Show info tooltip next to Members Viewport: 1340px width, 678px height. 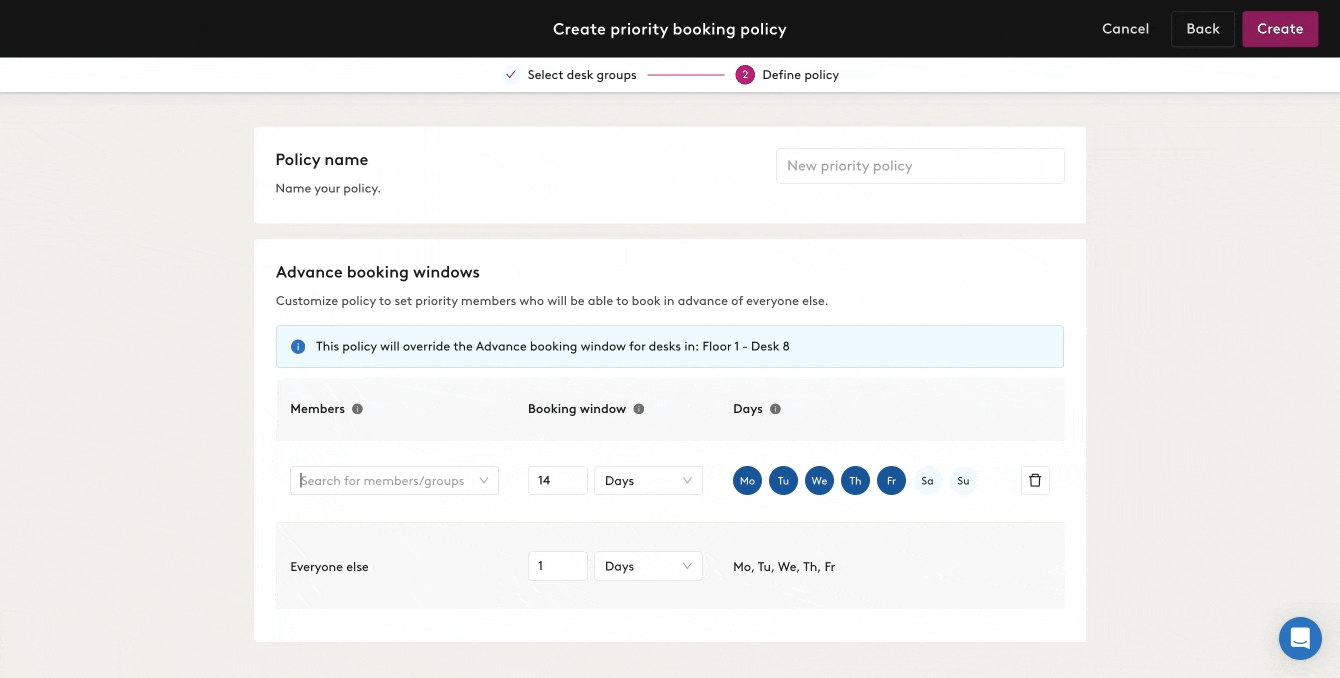[357, 409]
